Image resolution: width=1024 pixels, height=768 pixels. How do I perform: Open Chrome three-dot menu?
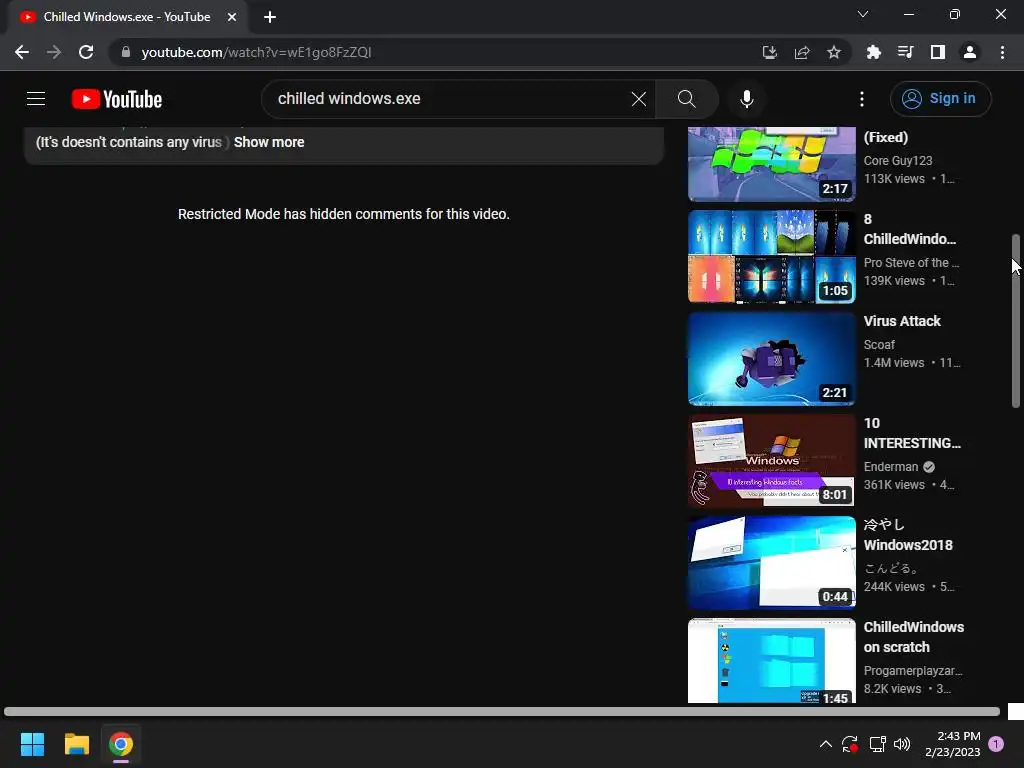(1002, 52)
